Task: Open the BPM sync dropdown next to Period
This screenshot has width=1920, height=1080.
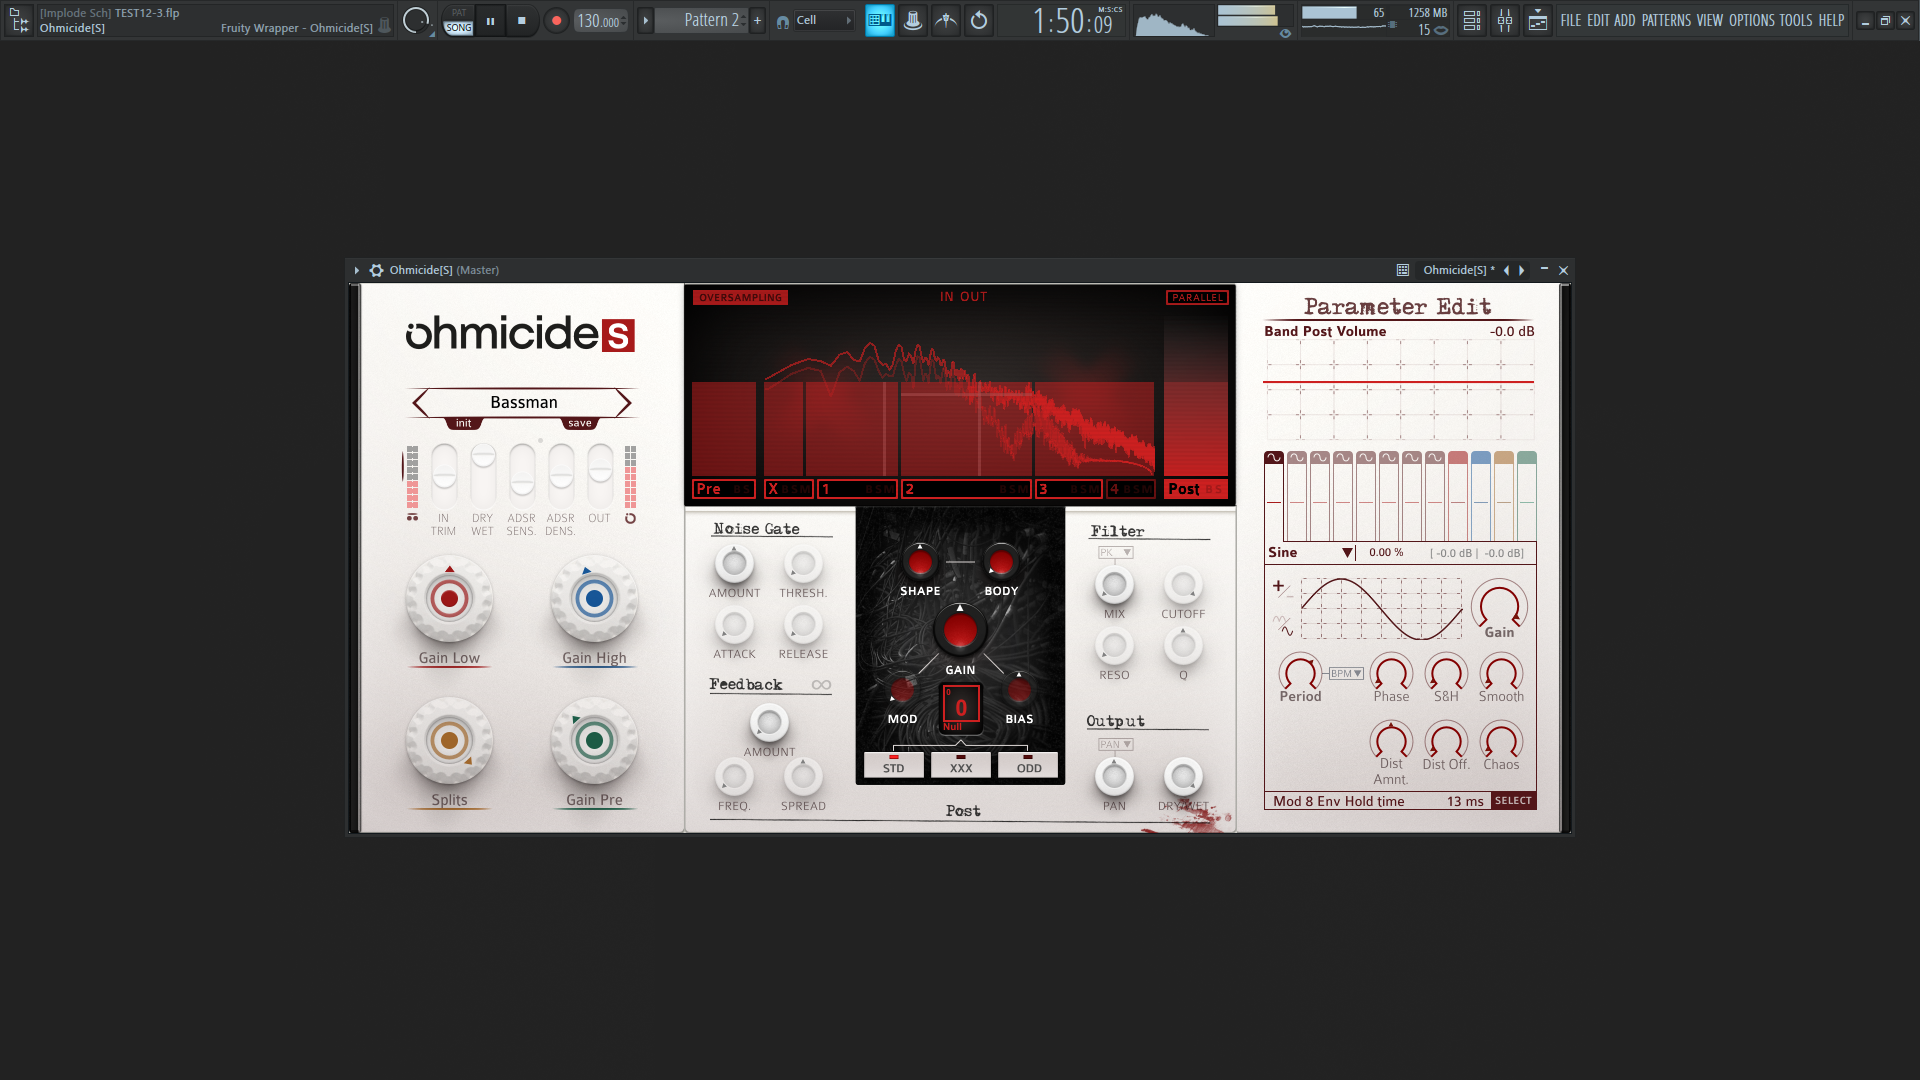Action: click(x=1346, y=674)
